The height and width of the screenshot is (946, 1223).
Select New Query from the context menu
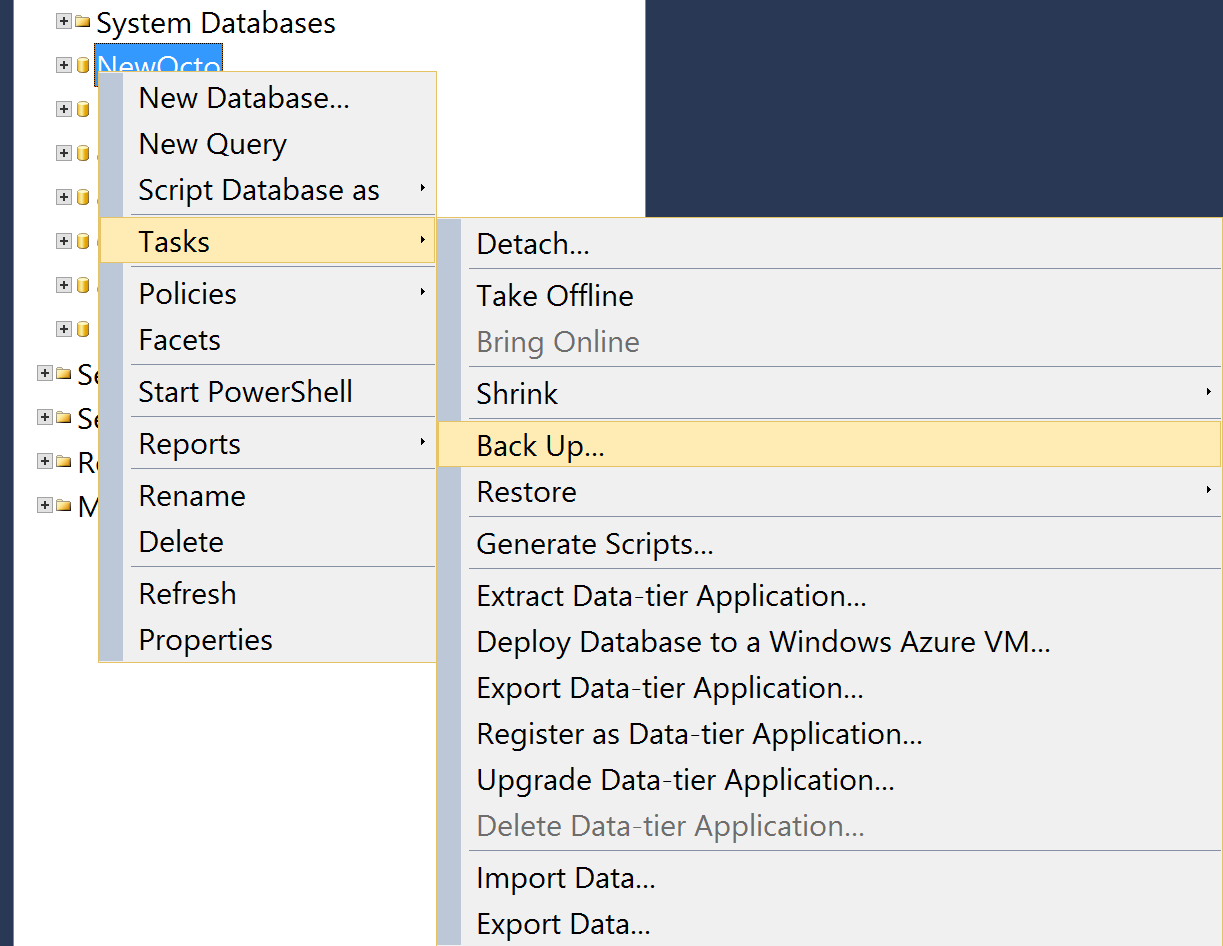pyautogui.click(x=212, y=143)
